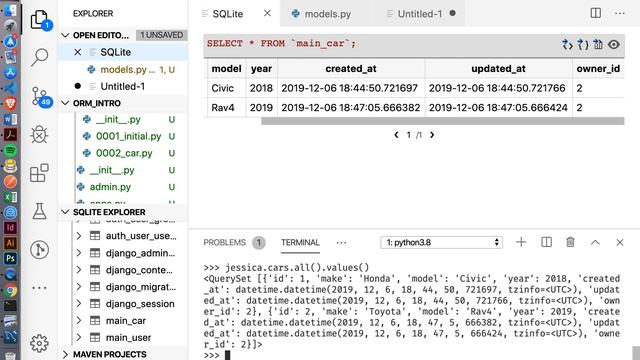Open models.py from Open Editors

click(123, 69)
